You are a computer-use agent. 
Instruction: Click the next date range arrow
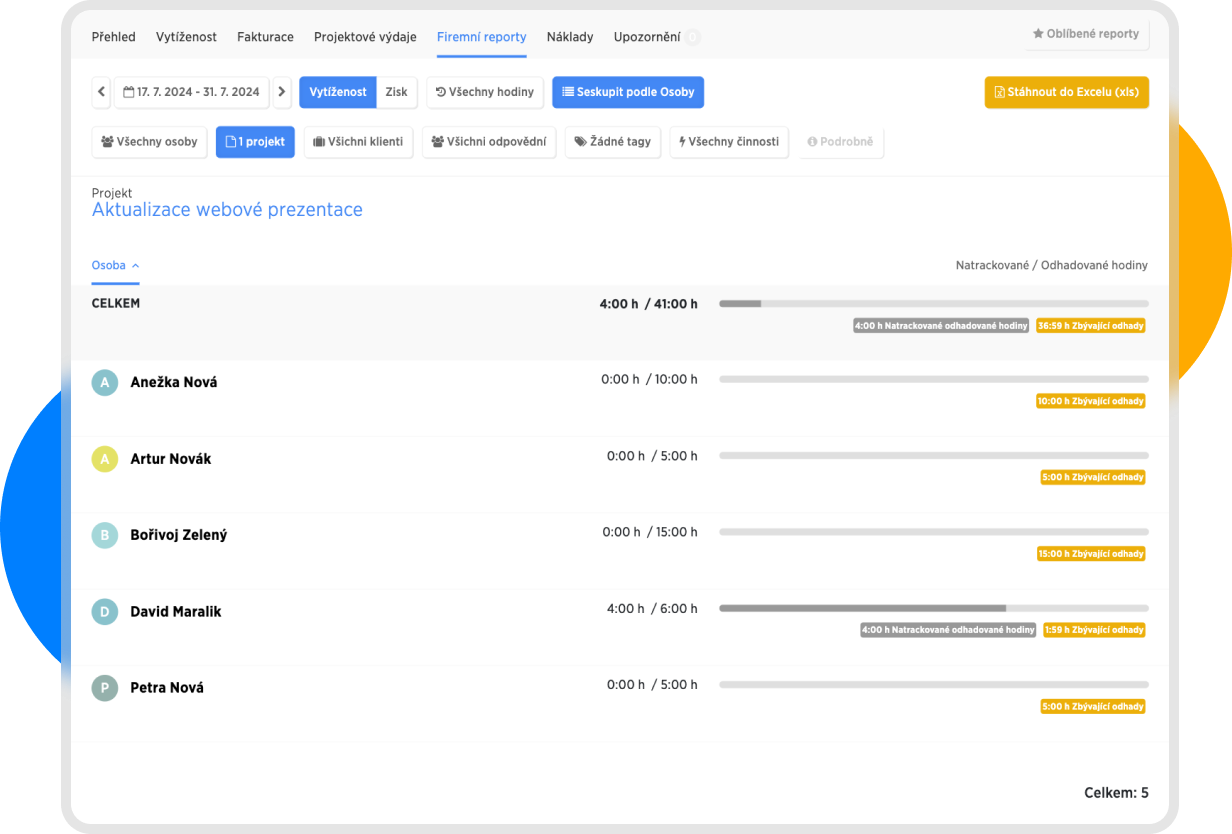[x=282, y=92]
